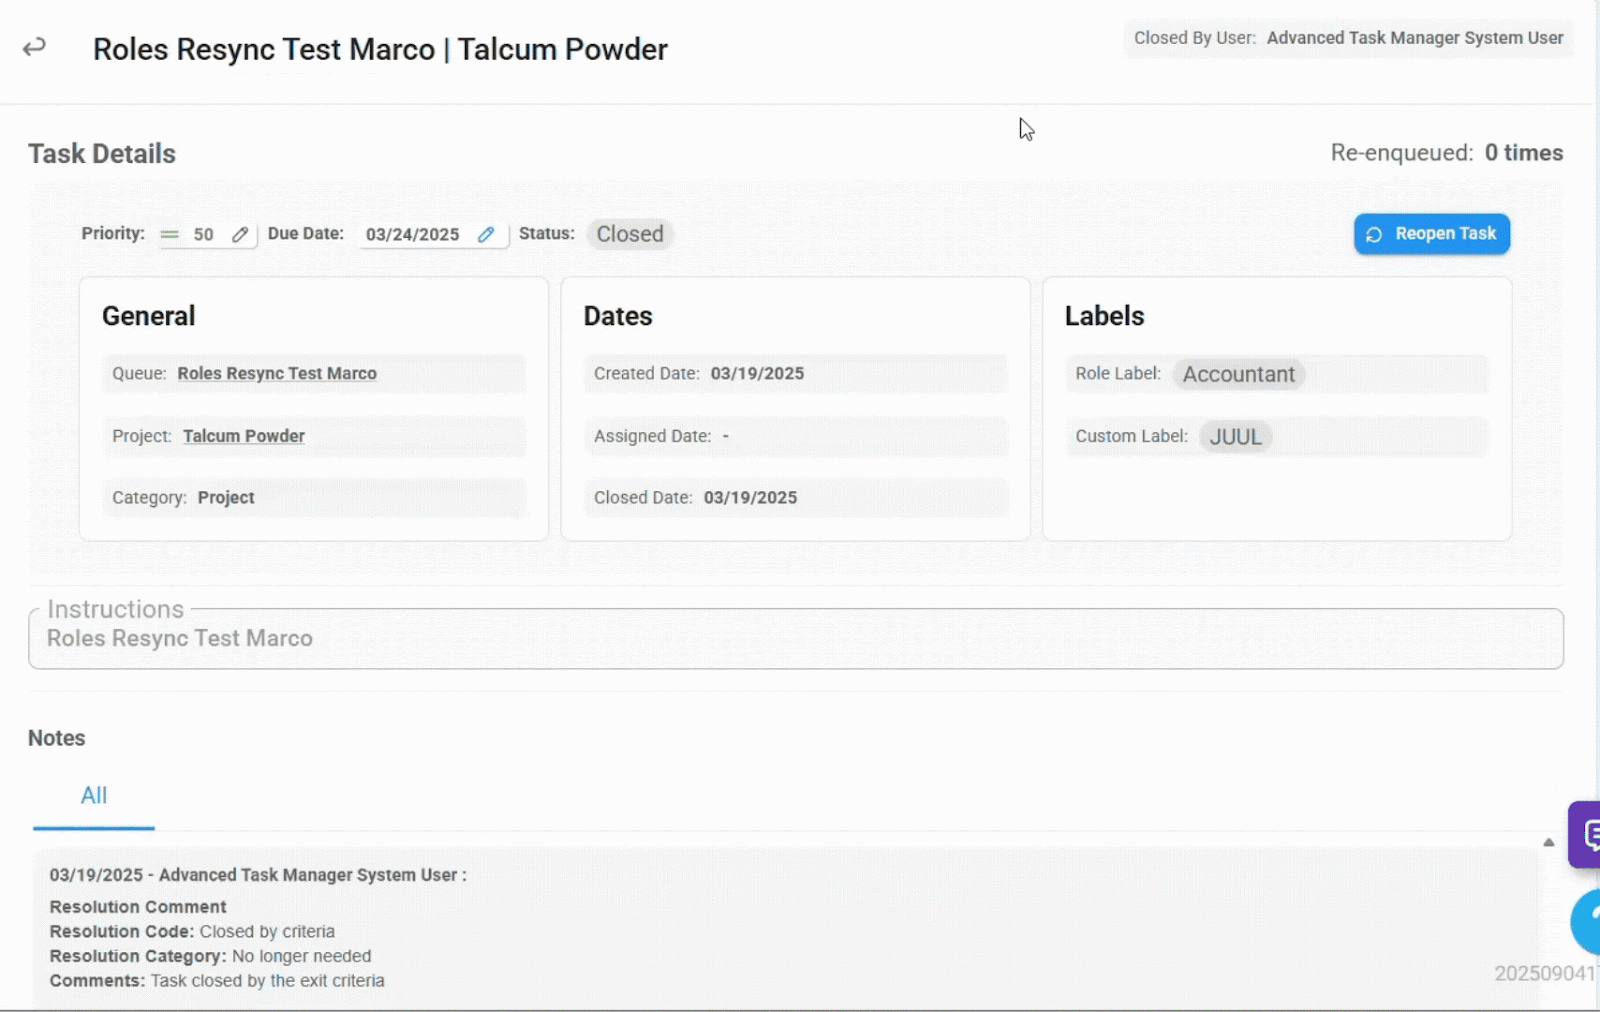The height and width of the screenshot is (1012, 1600).
Task: Open the purple chat widget icon
Action: point(1586,833)
